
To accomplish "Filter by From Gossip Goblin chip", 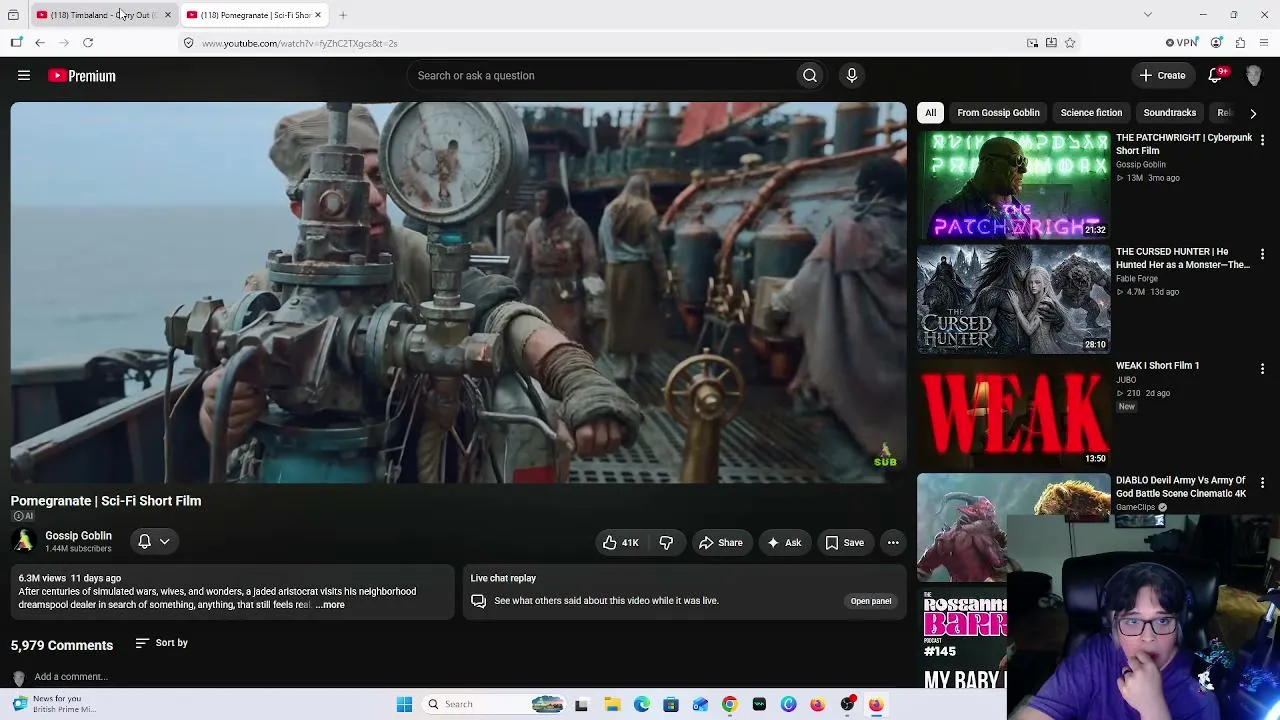I will (998, 113).
